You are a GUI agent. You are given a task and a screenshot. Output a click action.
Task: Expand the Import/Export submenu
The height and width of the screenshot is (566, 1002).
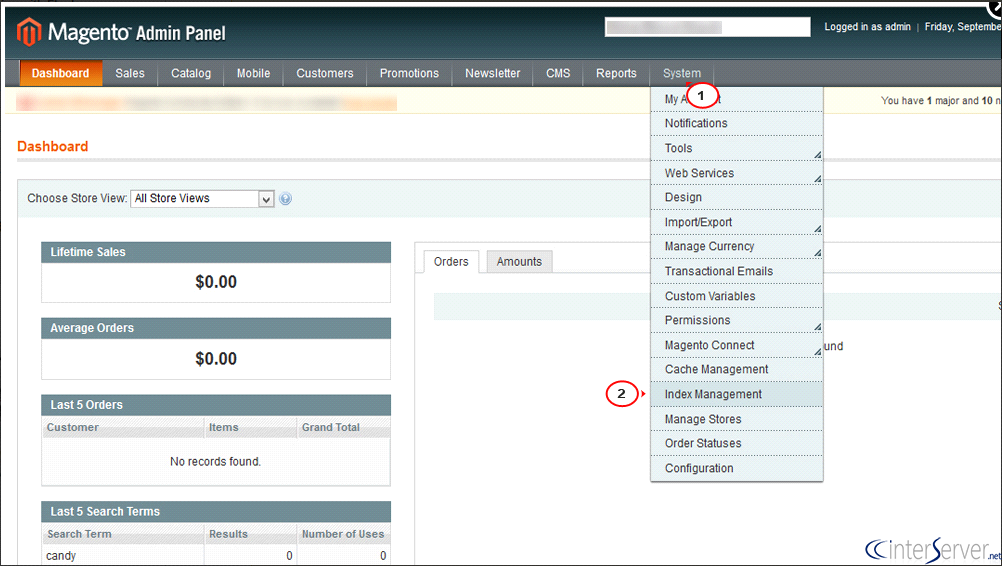(x=737, y=222)
